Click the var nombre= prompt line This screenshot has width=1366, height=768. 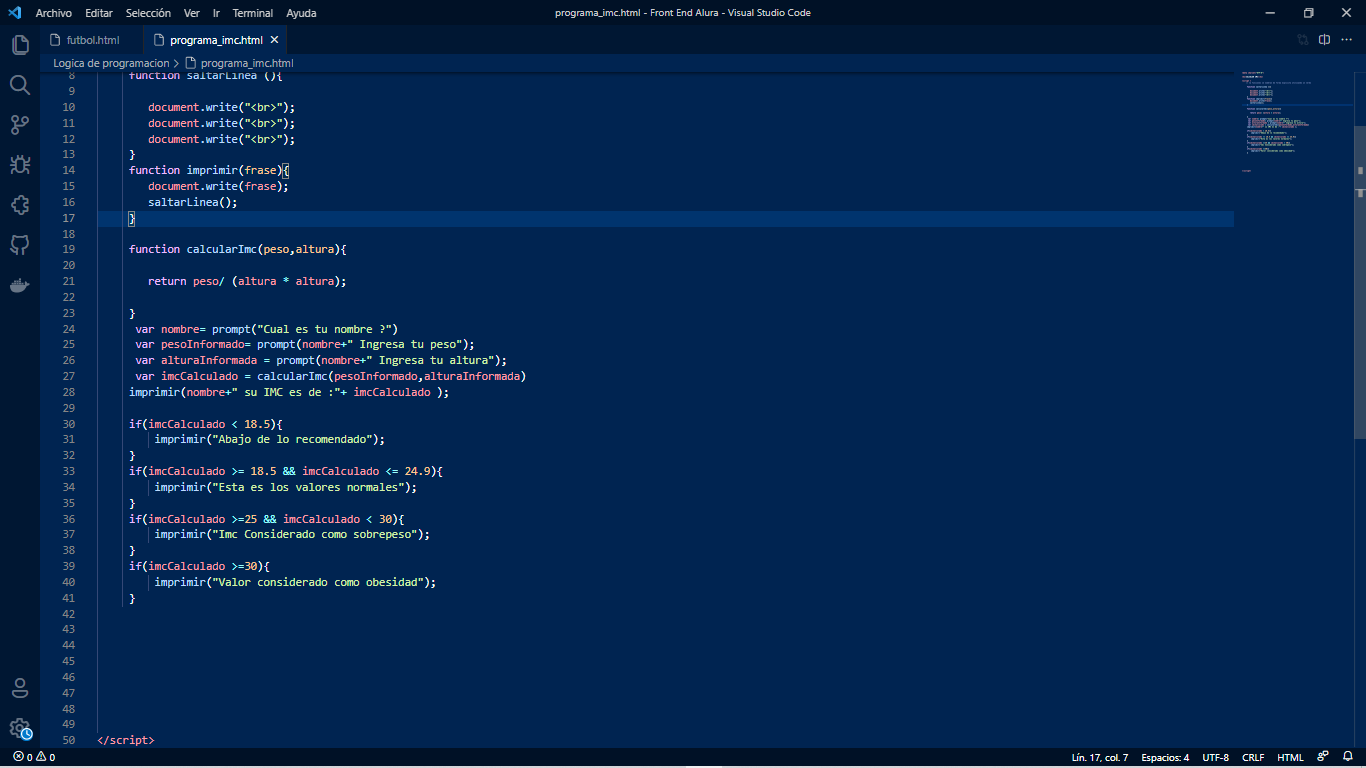tap(267, 329)
